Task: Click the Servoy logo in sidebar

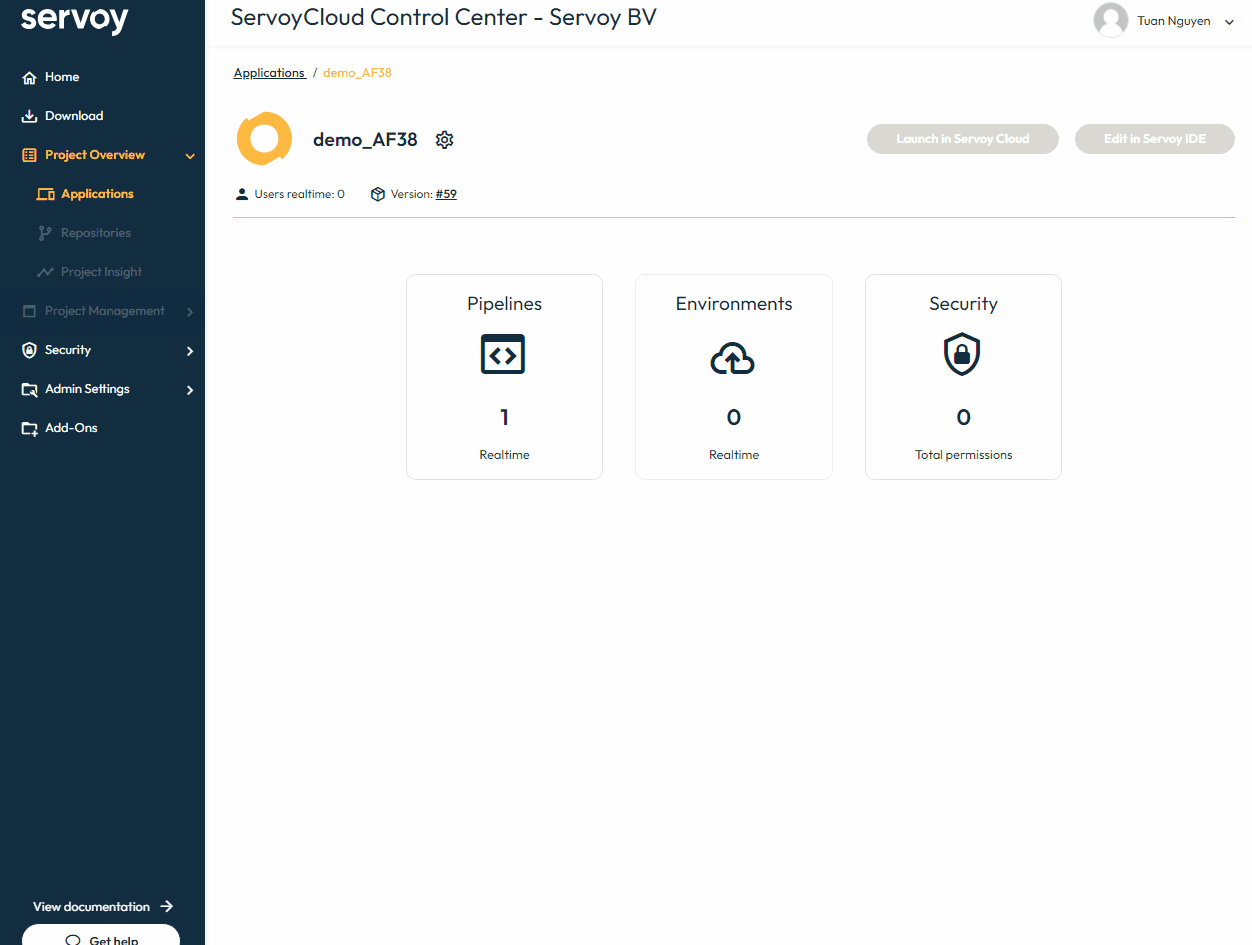Action: tap(74, 19)
